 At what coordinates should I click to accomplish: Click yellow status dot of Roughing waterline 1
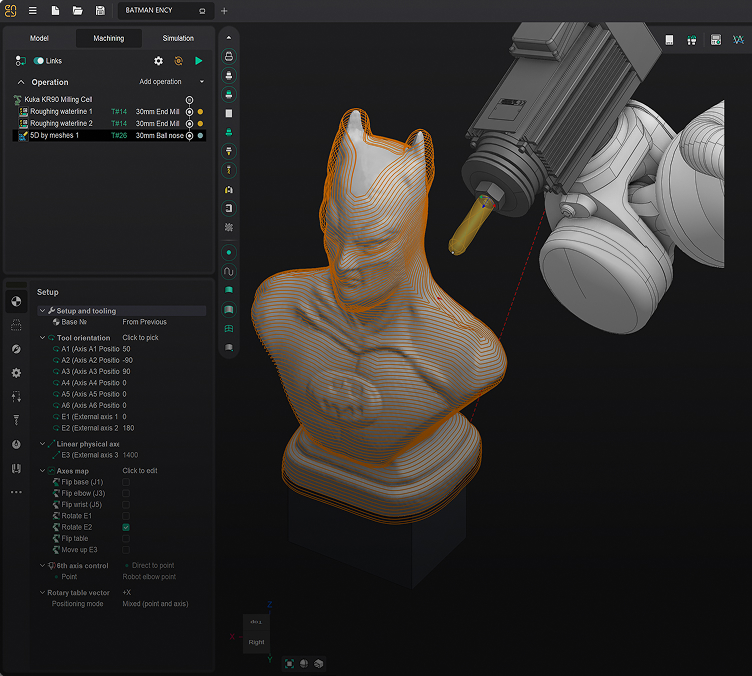click(200, 112)
